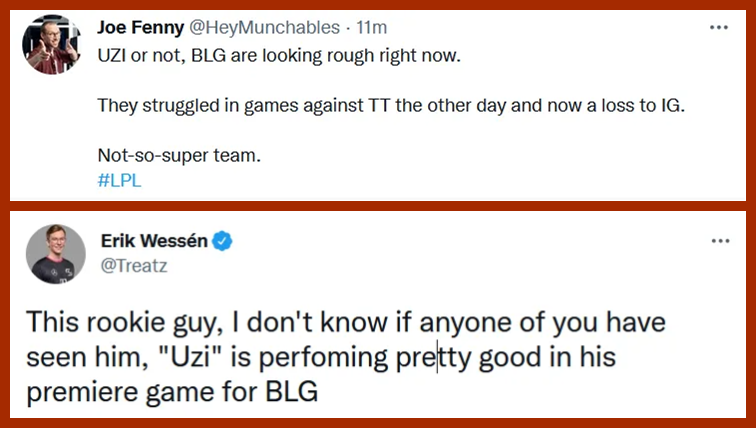The image size is (756, 428).
Task: Click "premiere game for BLG" line
Action: pos(172,391)
